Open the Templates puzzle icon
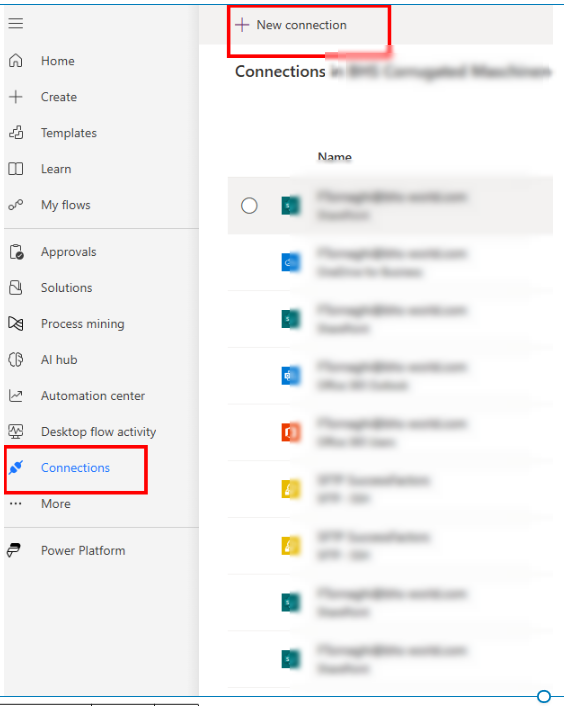This screenshot has width=564, height=706. coord(16,132)
